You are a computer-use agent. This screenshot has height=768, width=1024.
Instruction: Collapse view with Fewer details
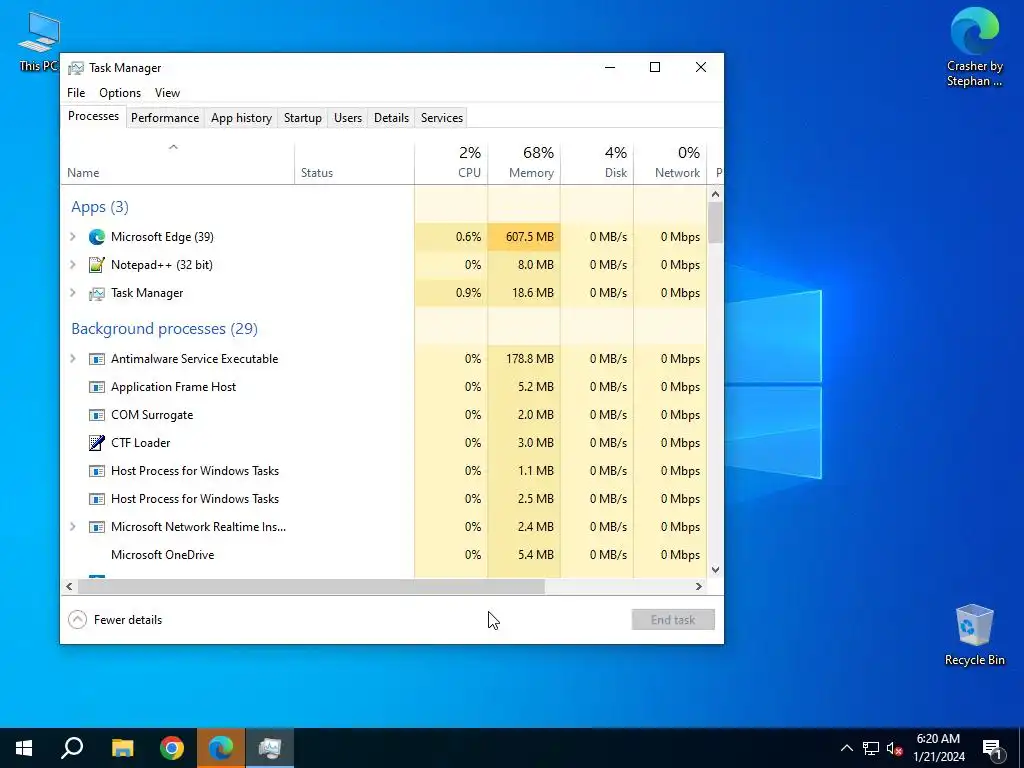115,620
